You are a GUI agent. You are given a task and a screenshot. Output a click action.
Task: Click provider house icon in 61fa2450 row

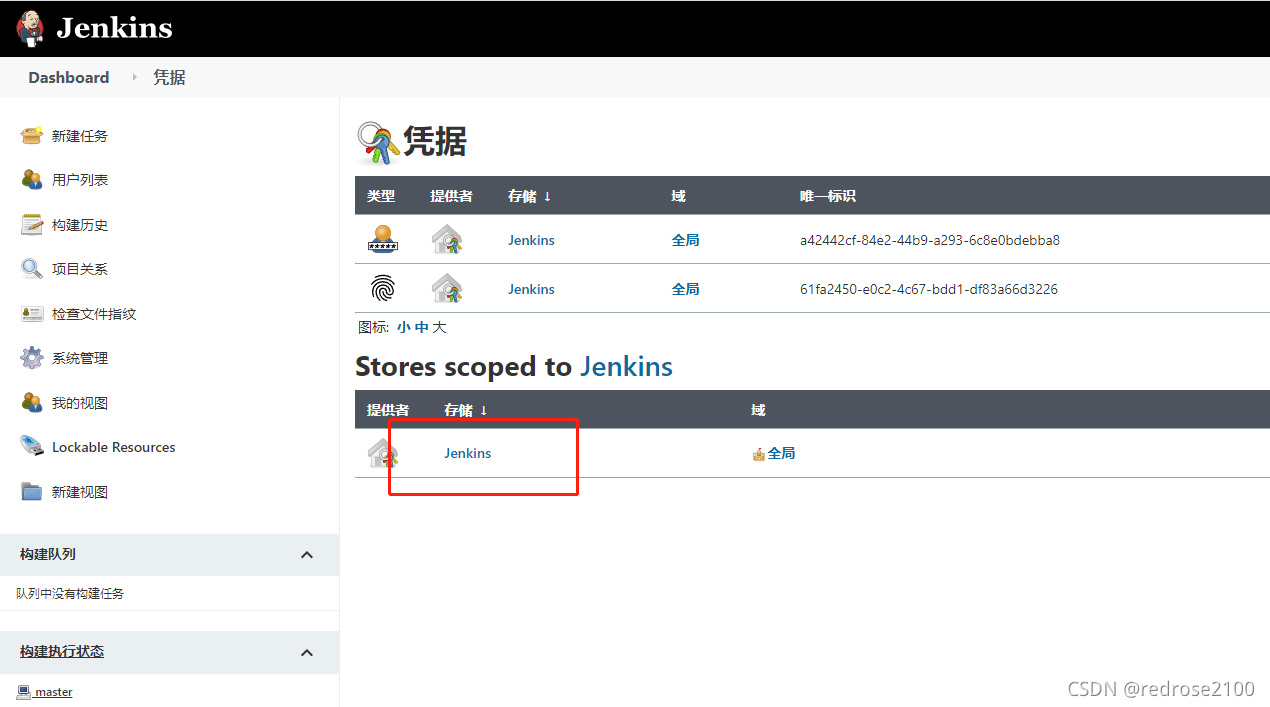click(x=446, y=289)
